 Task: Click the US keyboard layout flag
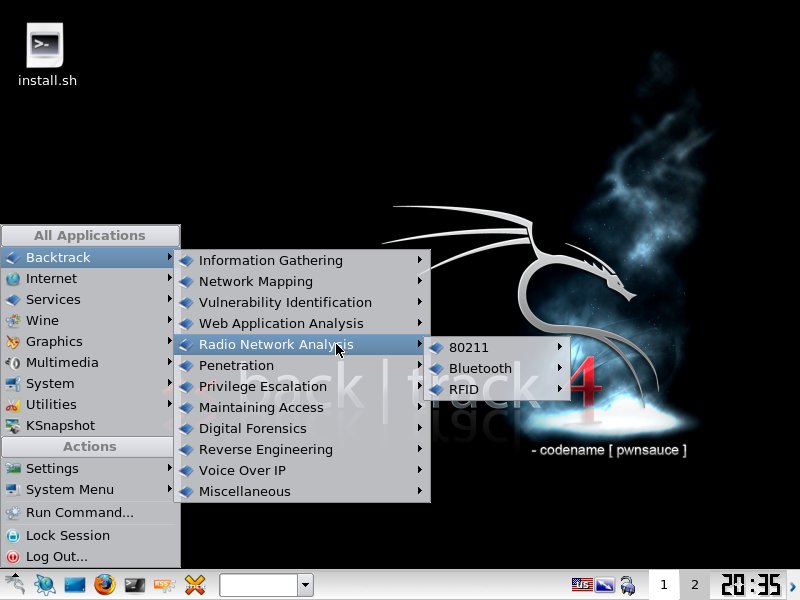pos(582,585)
